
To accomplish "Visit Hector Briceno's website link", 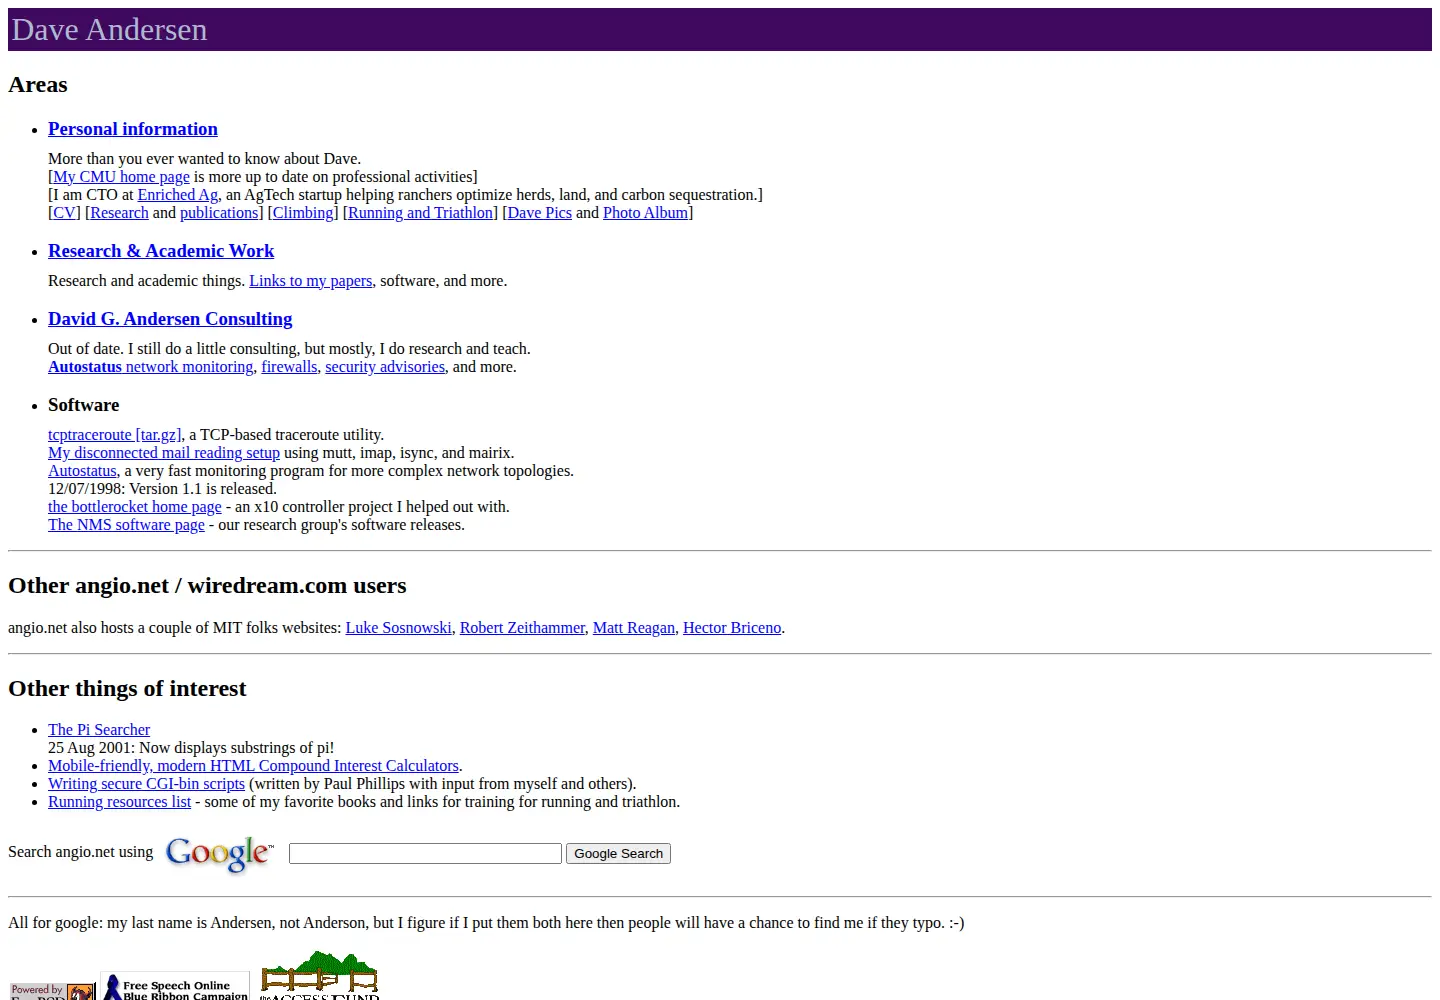I will click(x=732, y=628).
